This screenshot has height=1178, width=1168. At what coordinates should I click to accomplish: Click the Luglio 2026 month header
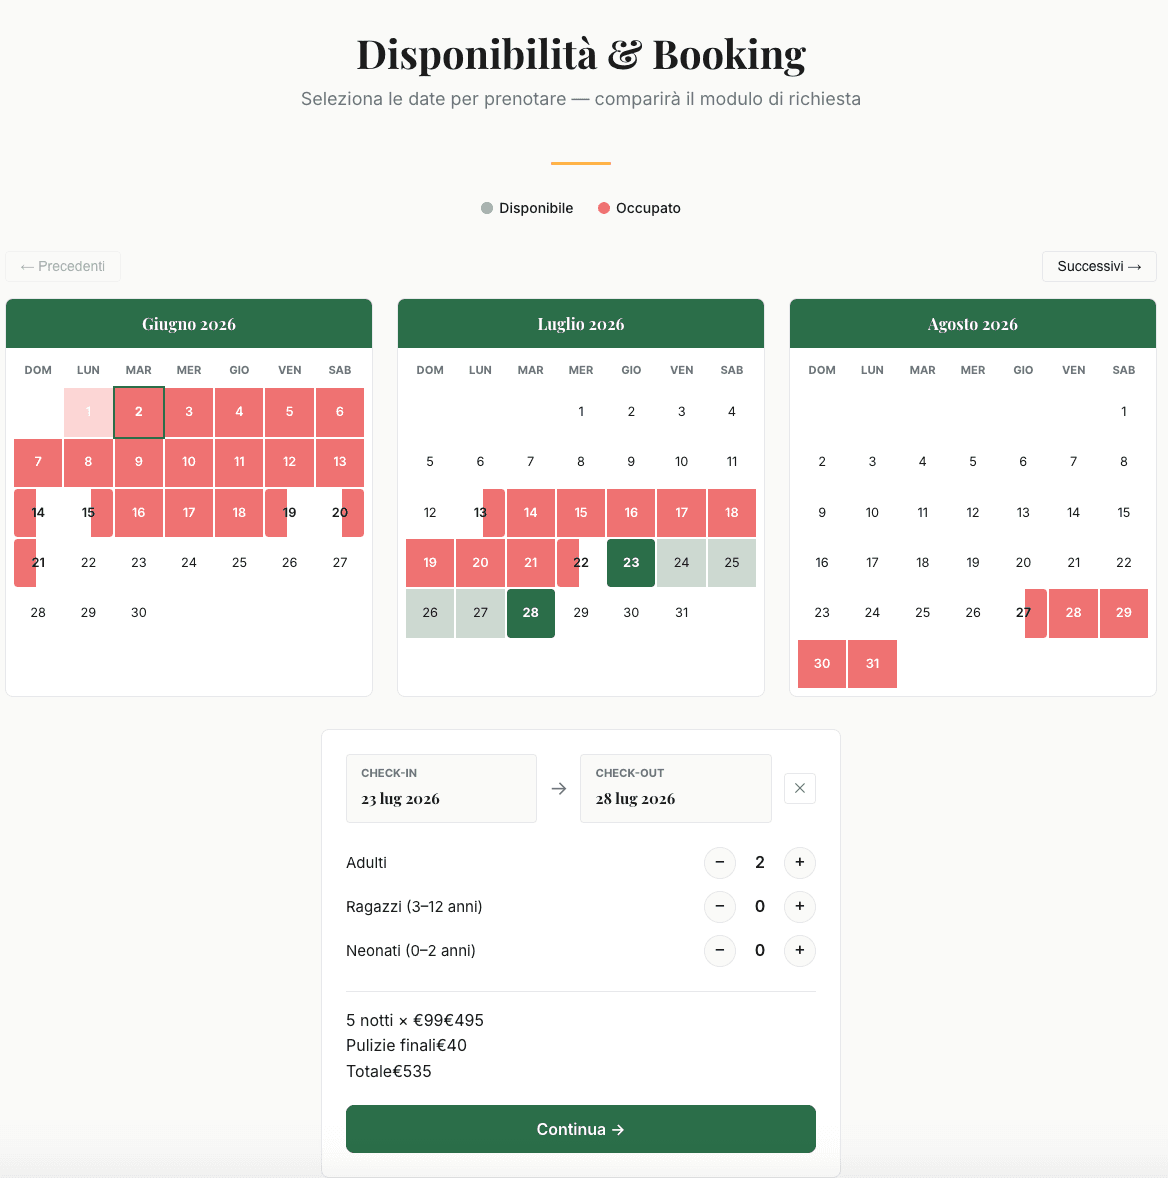coord(581,324)
